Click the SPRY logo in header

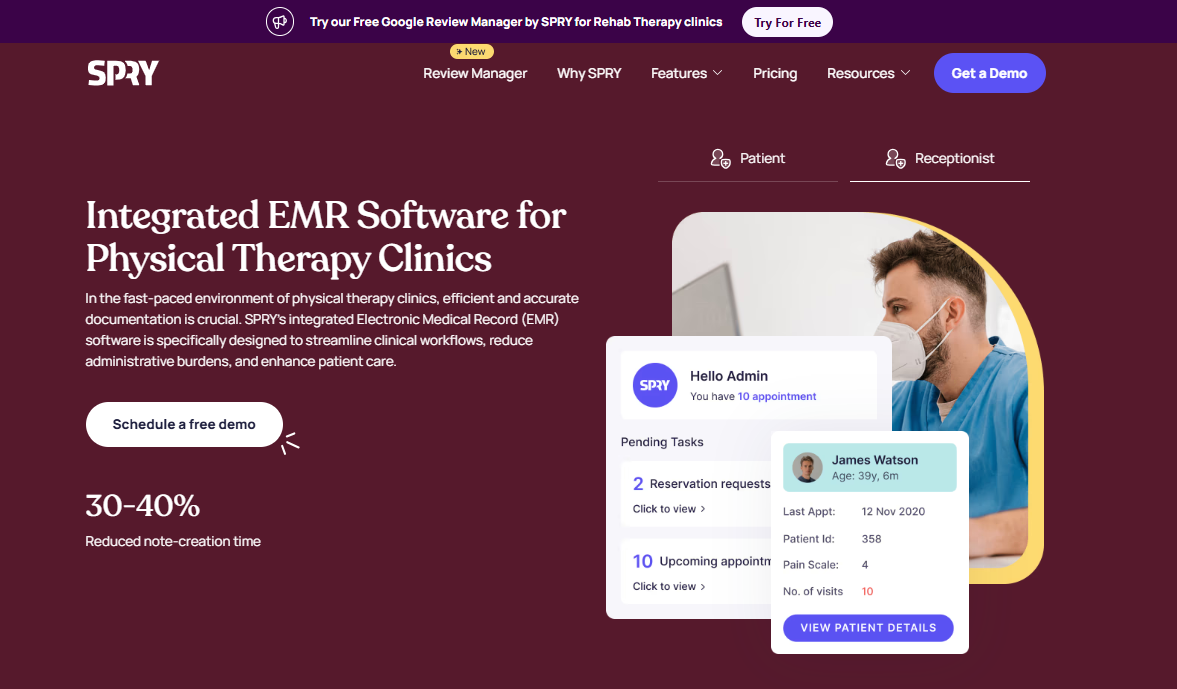pyautogui.click(x=123, y=73)
